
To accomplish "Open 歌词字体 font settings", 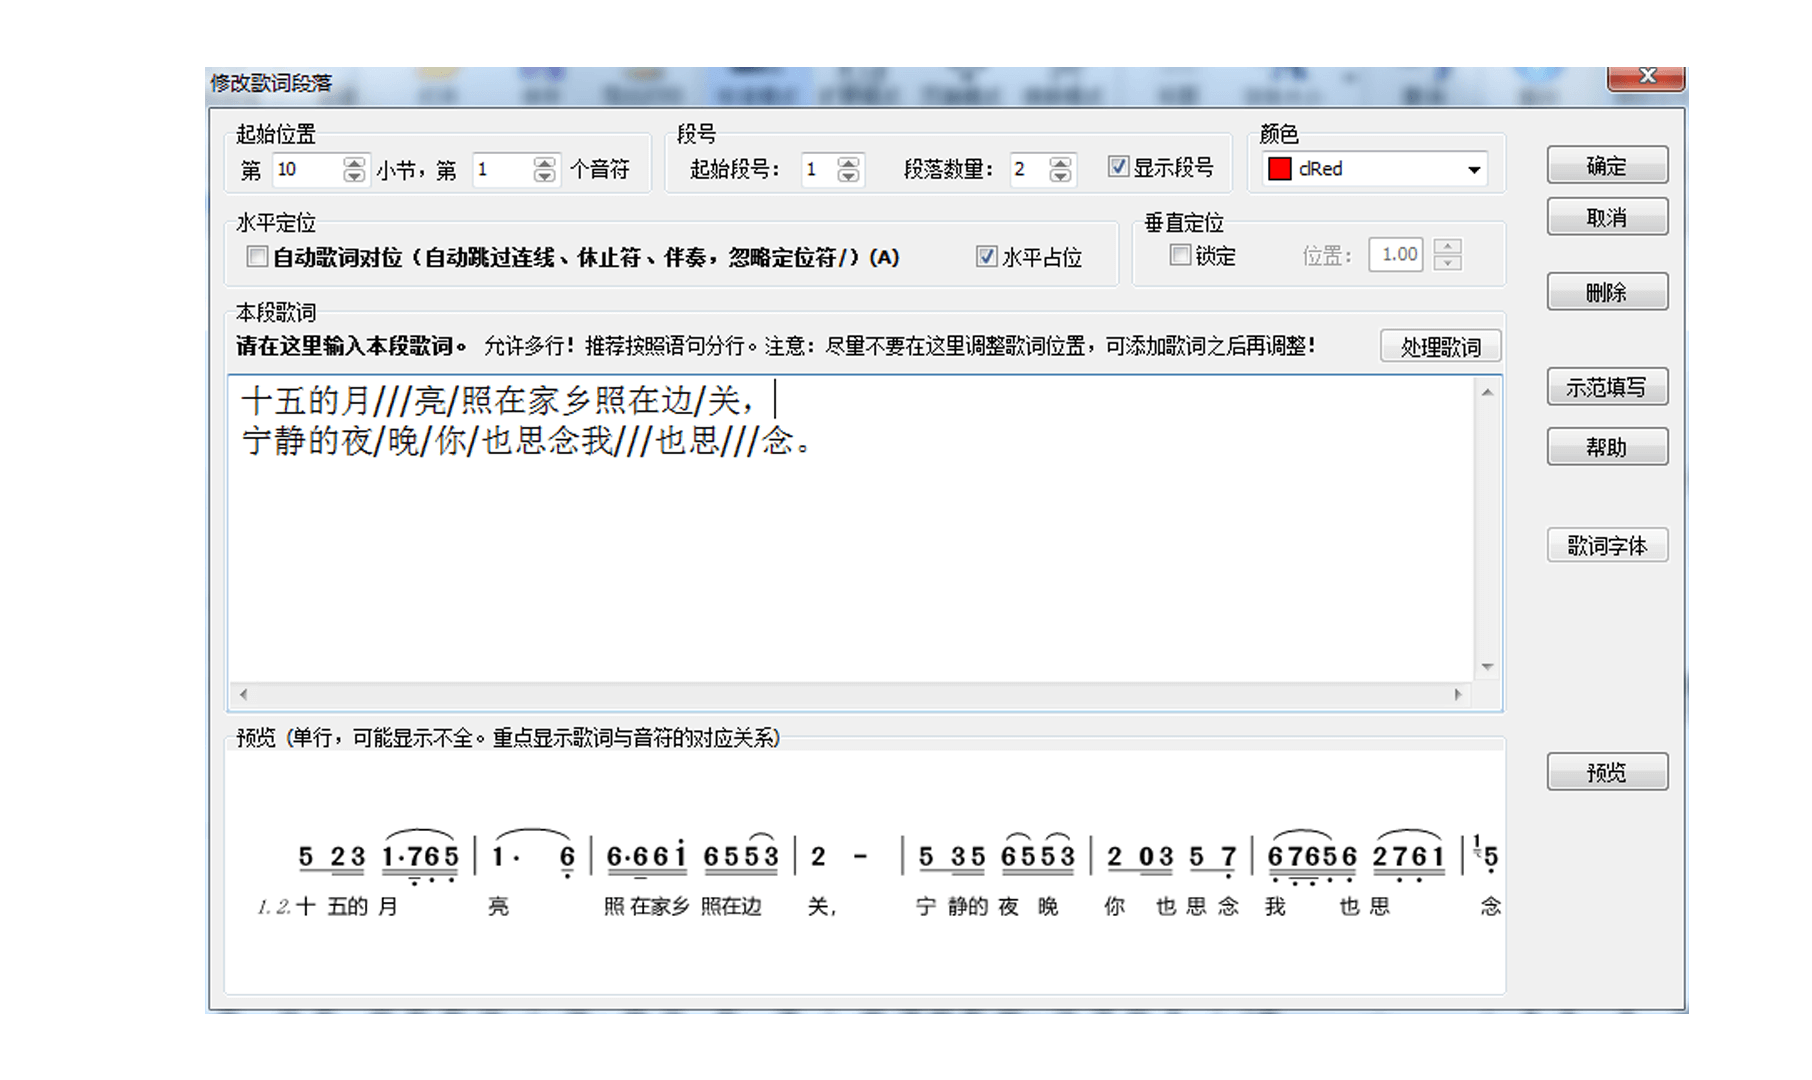I will [x=1606, y=546].
